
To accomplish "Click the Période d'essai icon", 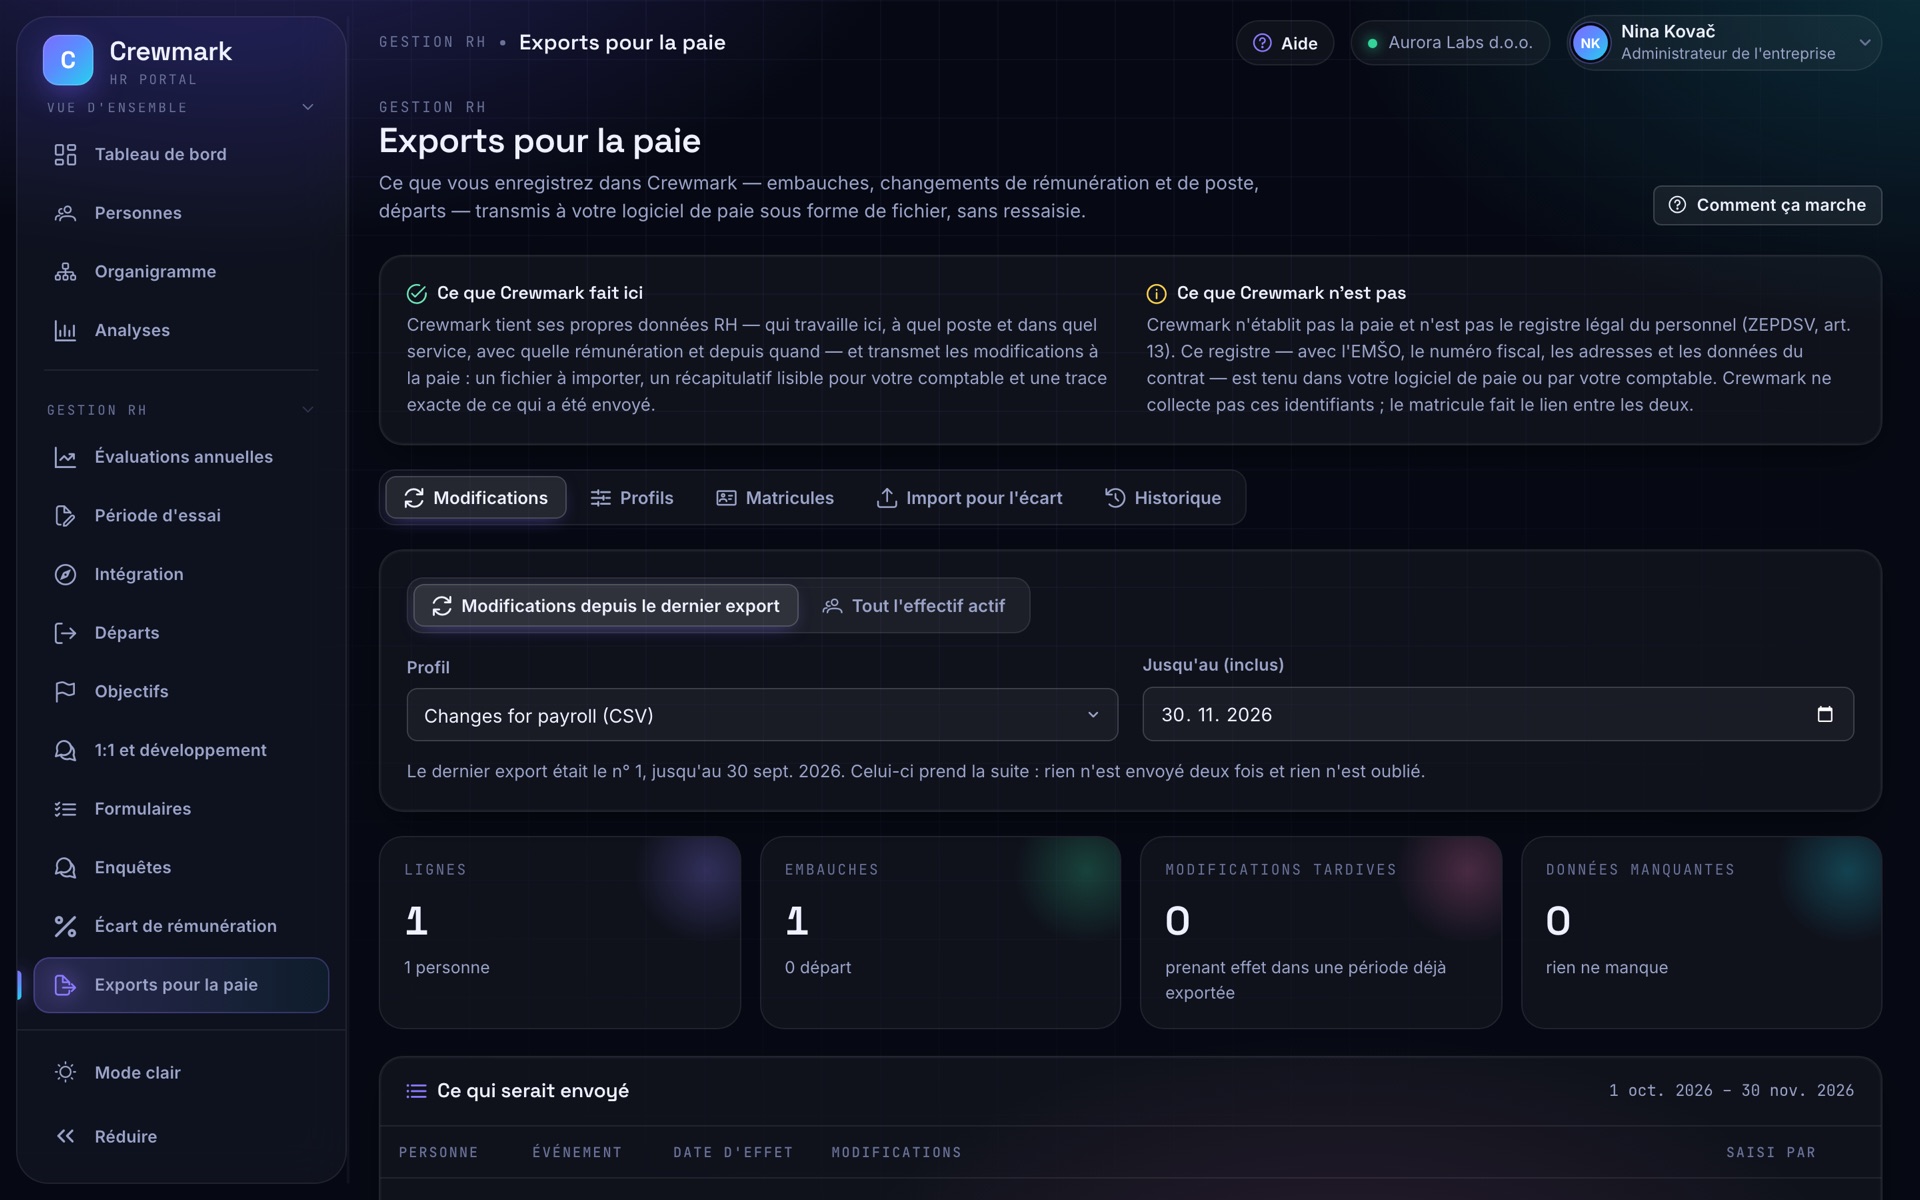I will coord(65,516).
